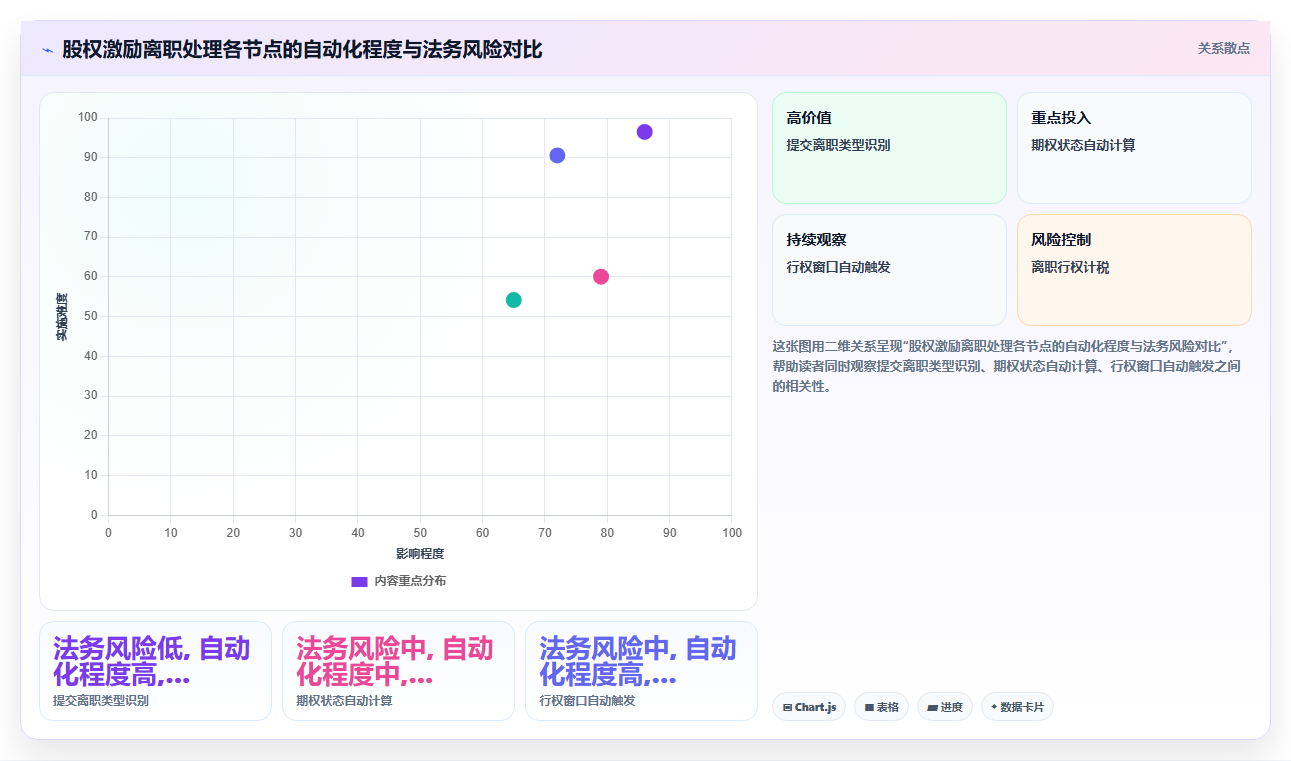Click 行权窗口自动触发 caption under blue card
The image size is (1291, 761).
[587, 701]
